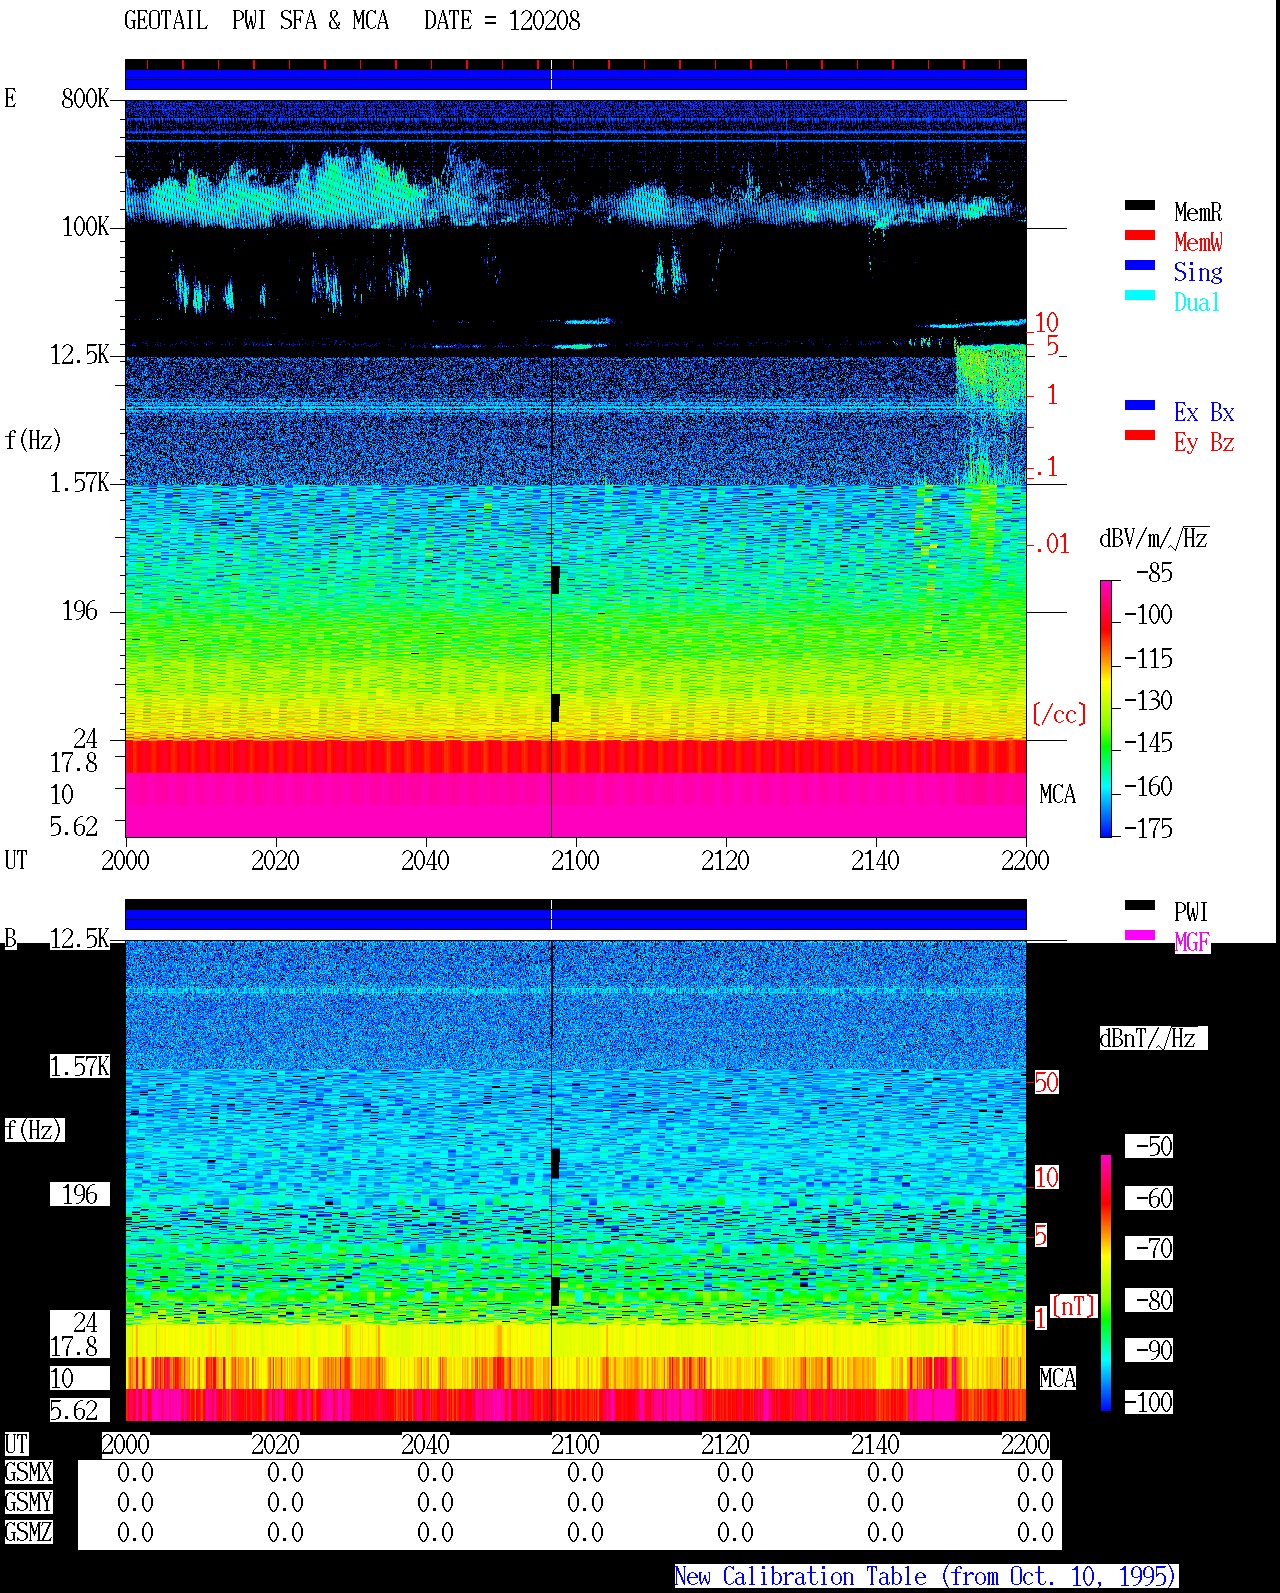The image size is (1280, 1593).
Task: Open the New Calibration Table link
Action: 926,1576
